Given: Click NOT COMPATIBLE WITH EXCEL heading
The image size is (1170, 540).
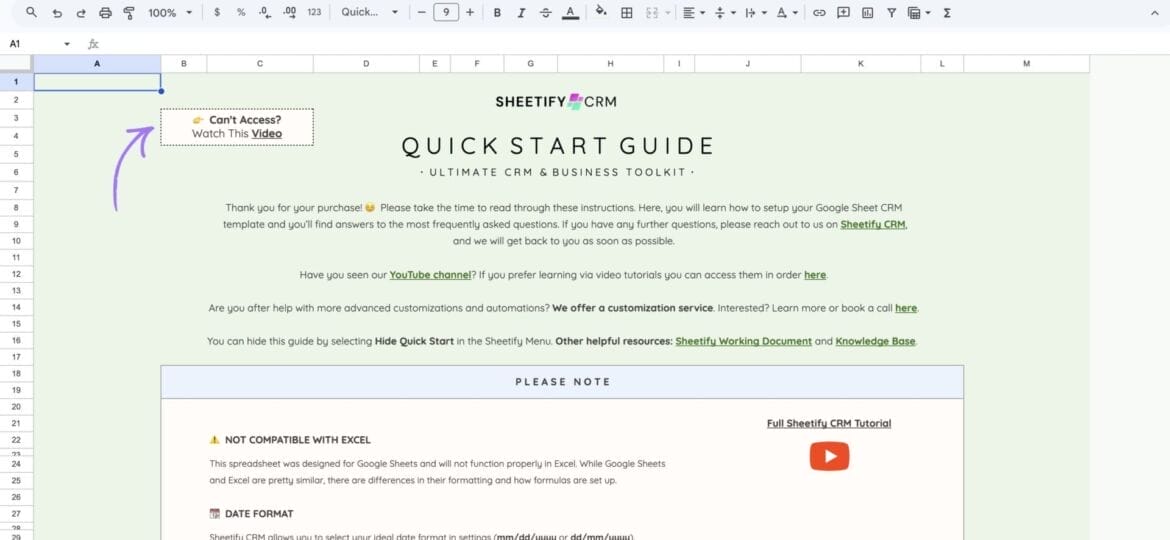Looking at the screenshot, I should coord(298,440).
